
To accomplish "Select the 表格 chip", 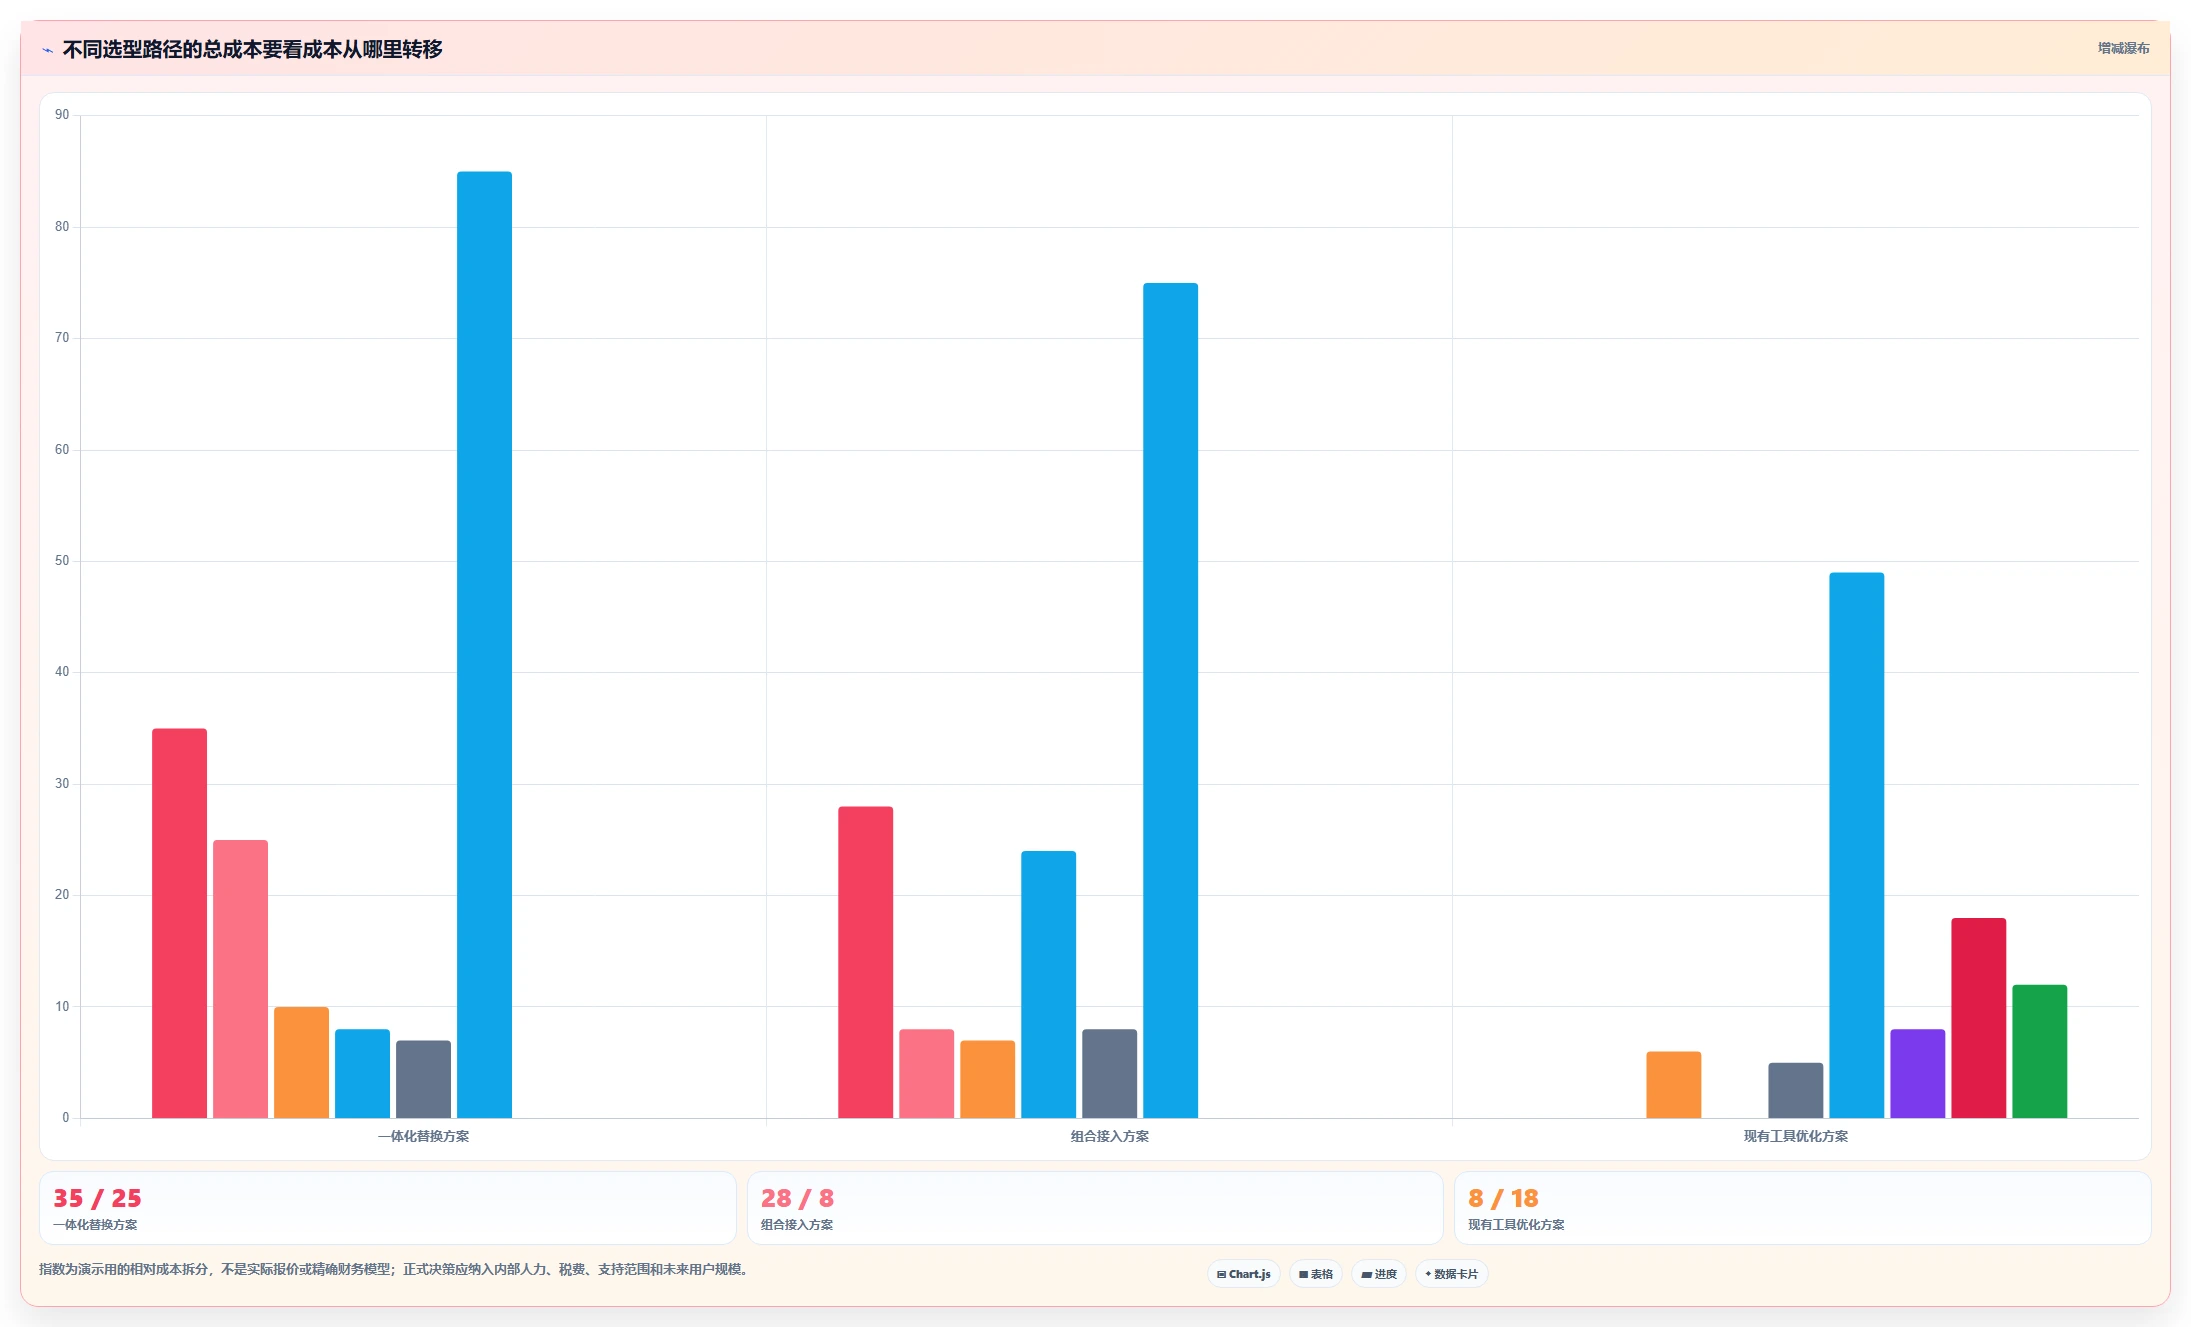I will click(1315, 1274).
